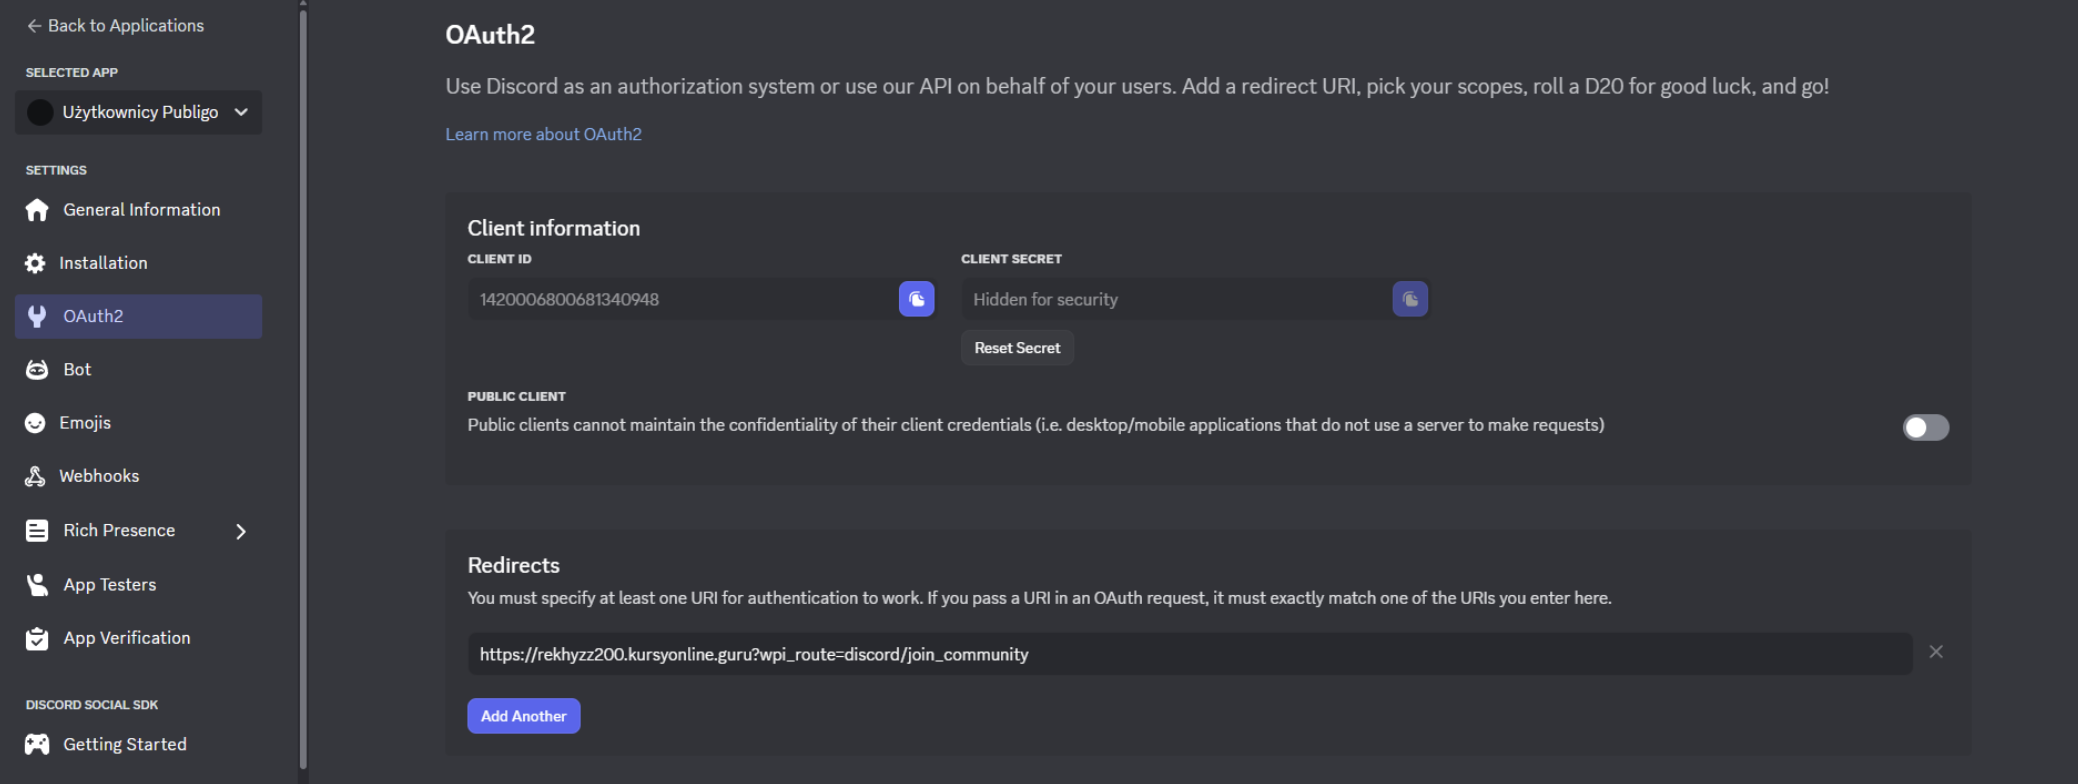Click the General Information home icon
The width and height of the screenshot is (2078, 784).
tap(37, 210)
